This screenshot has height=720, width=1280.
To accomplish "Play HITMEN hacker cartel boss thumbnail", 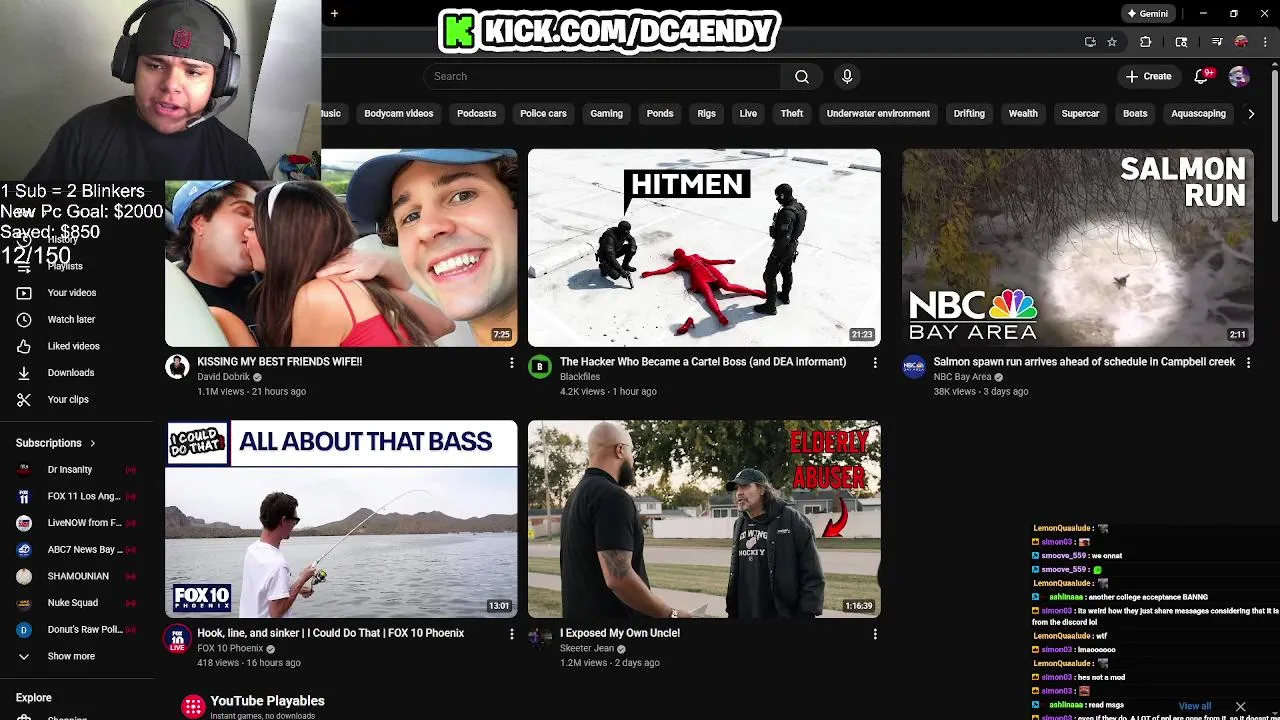I will 704,248.
